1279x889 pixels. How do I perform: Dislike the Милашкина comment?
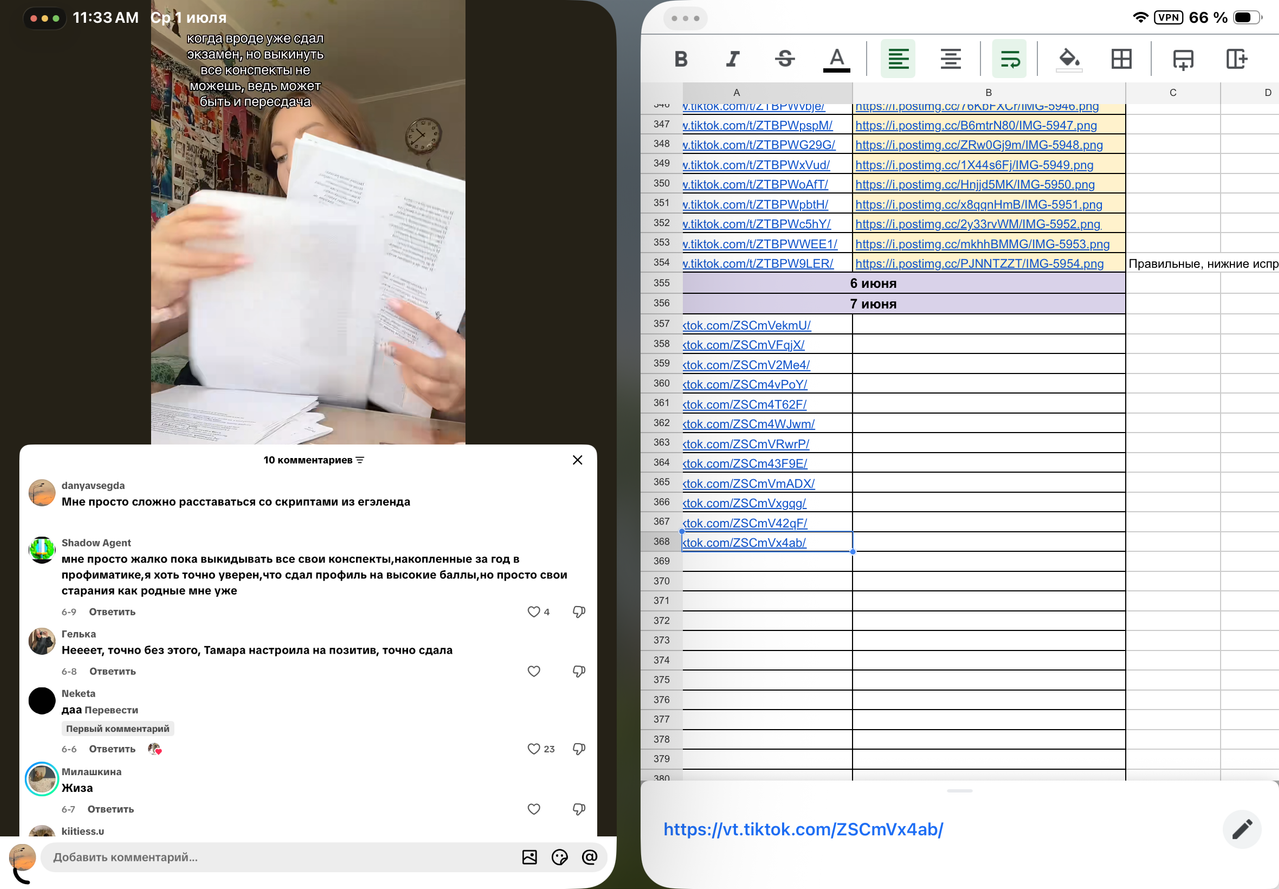pos(579,809)
